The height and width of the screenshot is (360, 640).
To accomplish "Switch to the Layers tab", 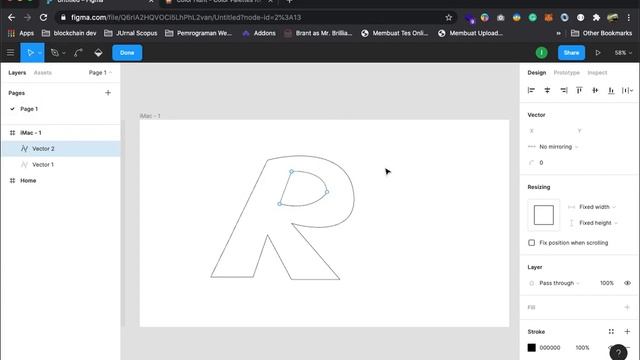I will point(17,73).
